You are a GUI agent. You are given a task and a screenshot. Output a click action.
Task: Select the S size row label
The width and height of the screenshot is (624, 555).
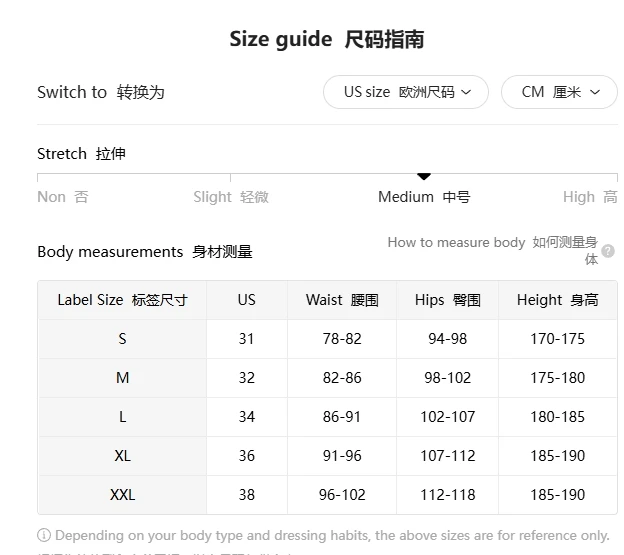tap(122, 339)
